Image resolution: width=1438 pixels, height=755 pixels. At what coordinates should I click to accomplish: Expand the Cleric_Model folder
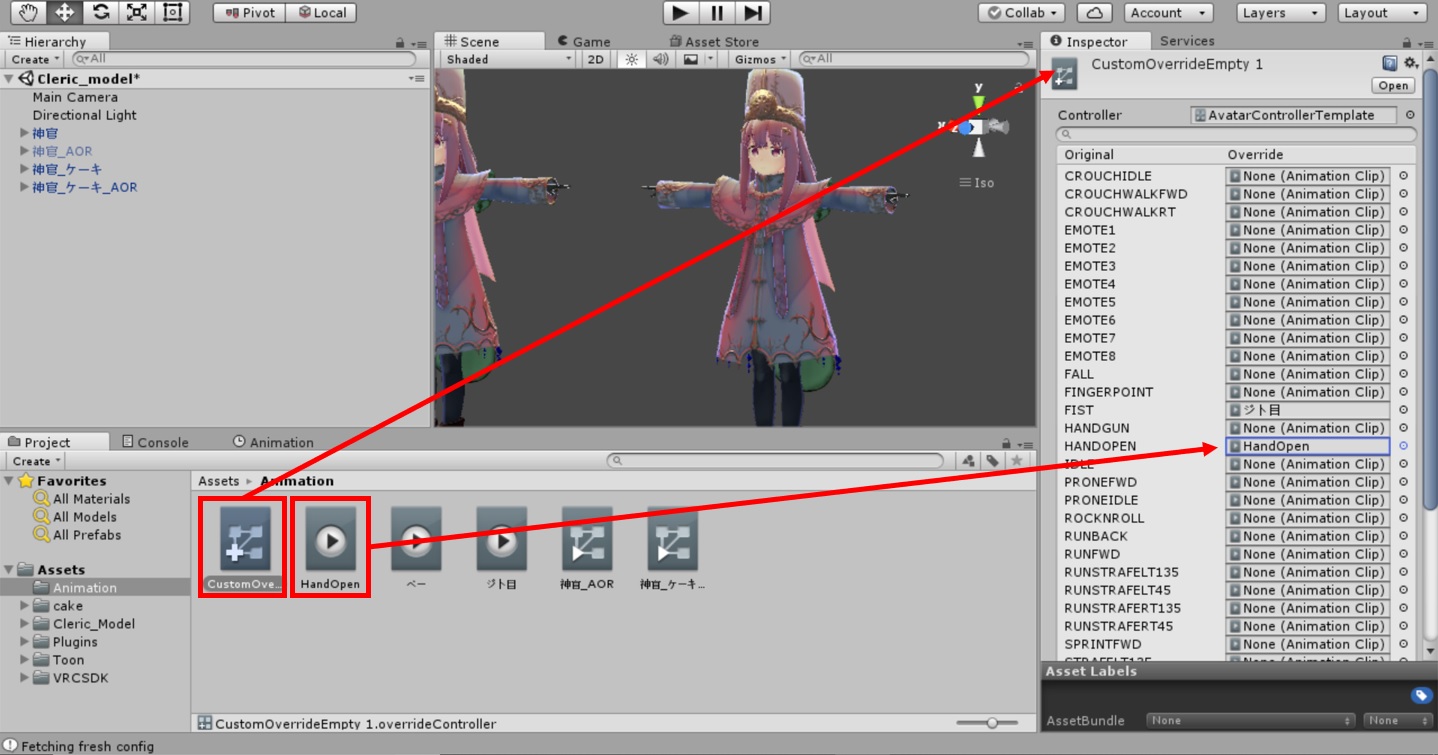coord(25,624)
